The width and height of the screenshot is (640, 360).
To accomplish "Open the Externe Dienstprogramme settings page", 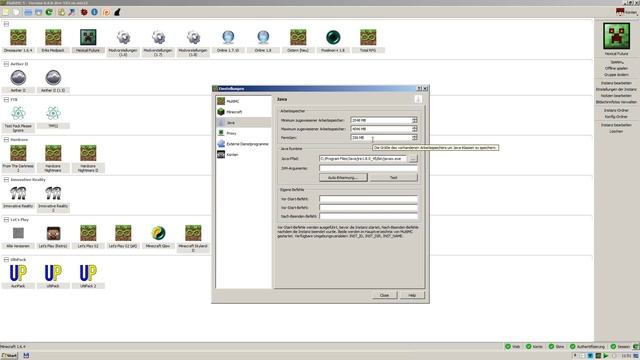I will coord(243,144).
